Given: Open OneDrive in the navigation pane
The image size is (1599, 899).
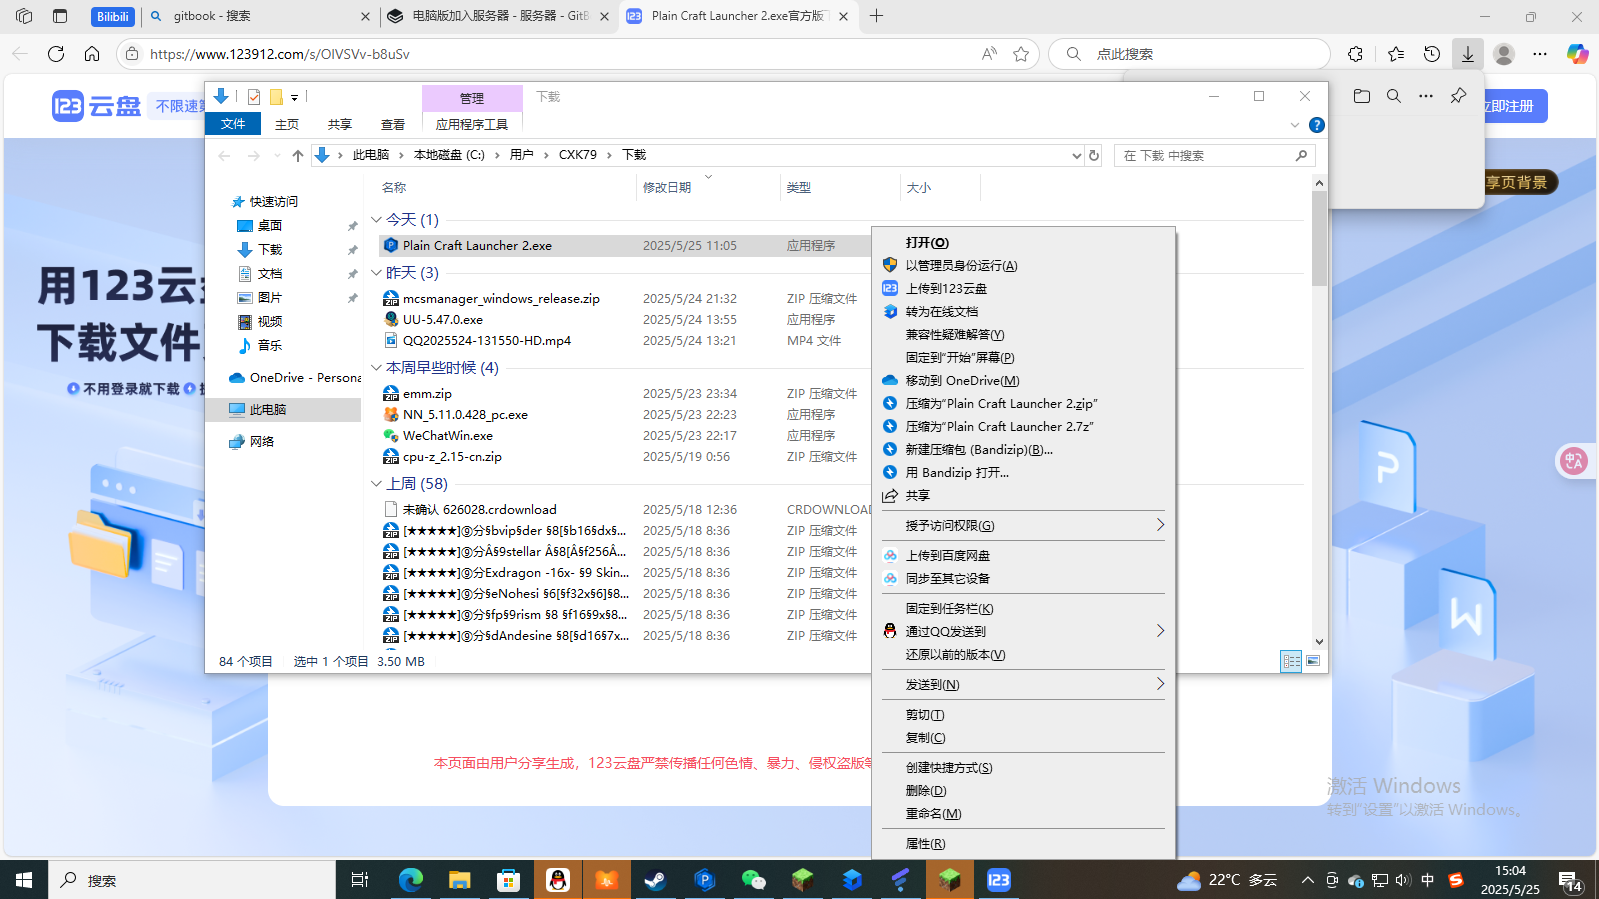Looking at the screenshot, I should [x=295, y=378].
